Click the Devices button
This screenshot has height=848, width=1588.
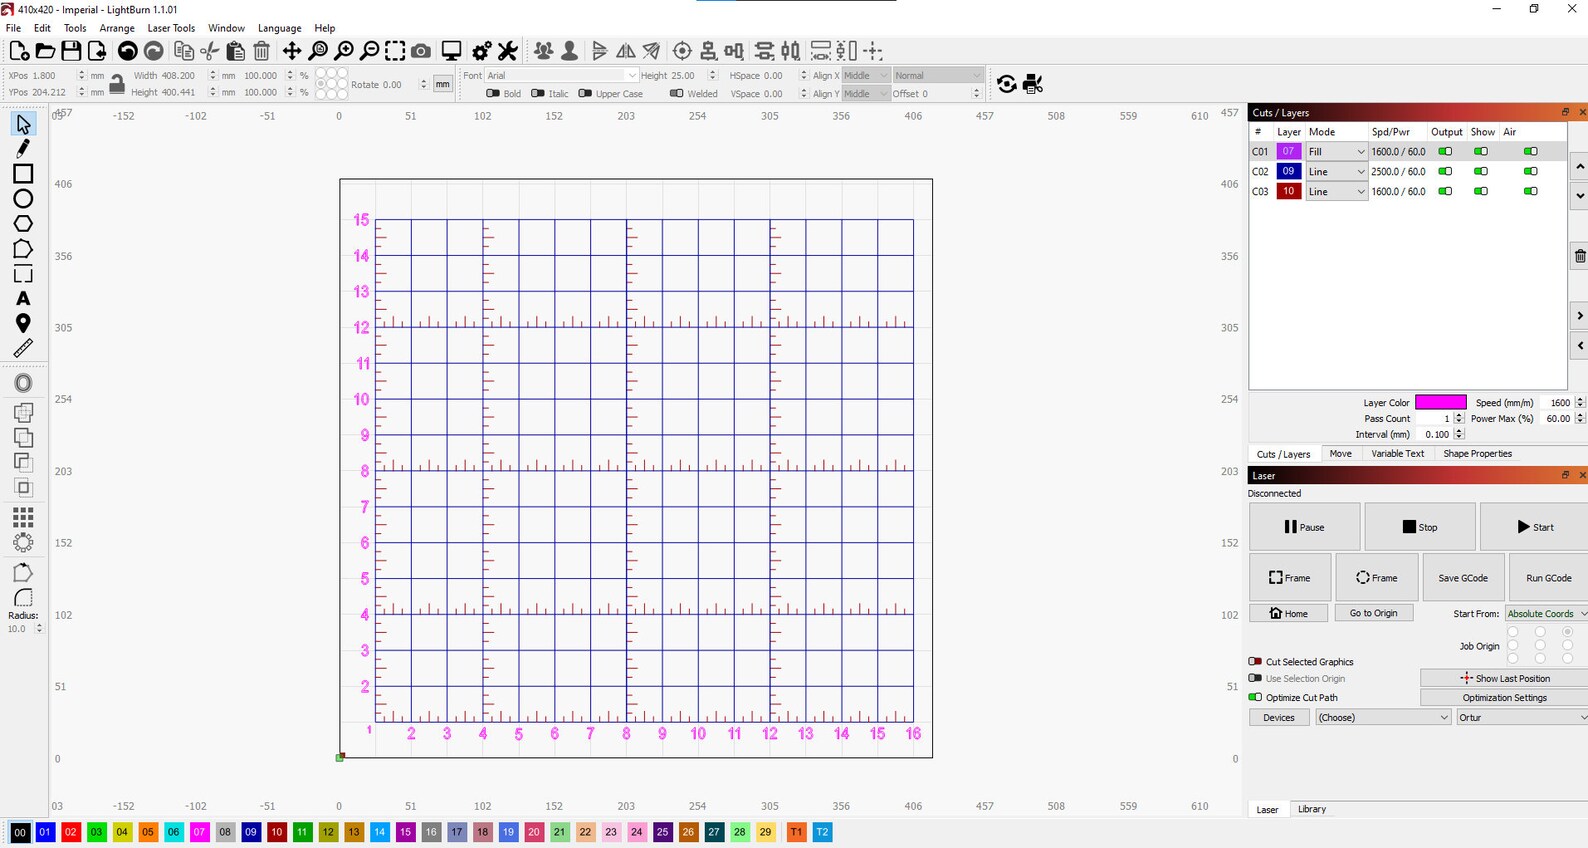(x=1279, y=718)
